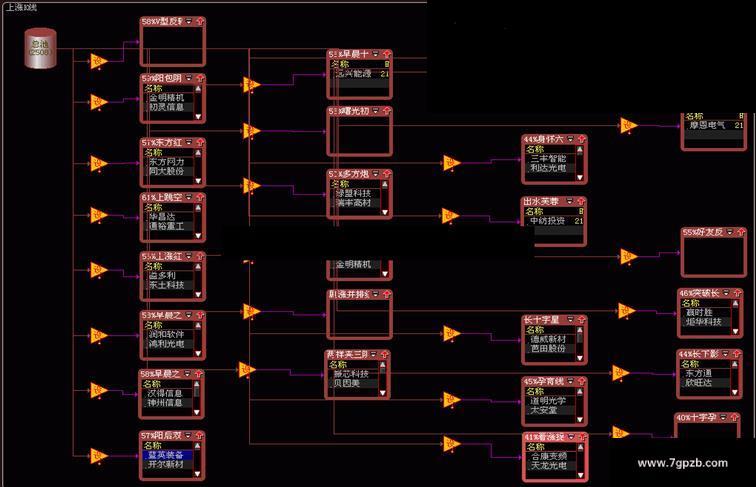This screenshot has width=756, height=487.
Task: Select highlighted 蓝英装备 row in 57%阳后双 list
Action: (x=167, y=455)
